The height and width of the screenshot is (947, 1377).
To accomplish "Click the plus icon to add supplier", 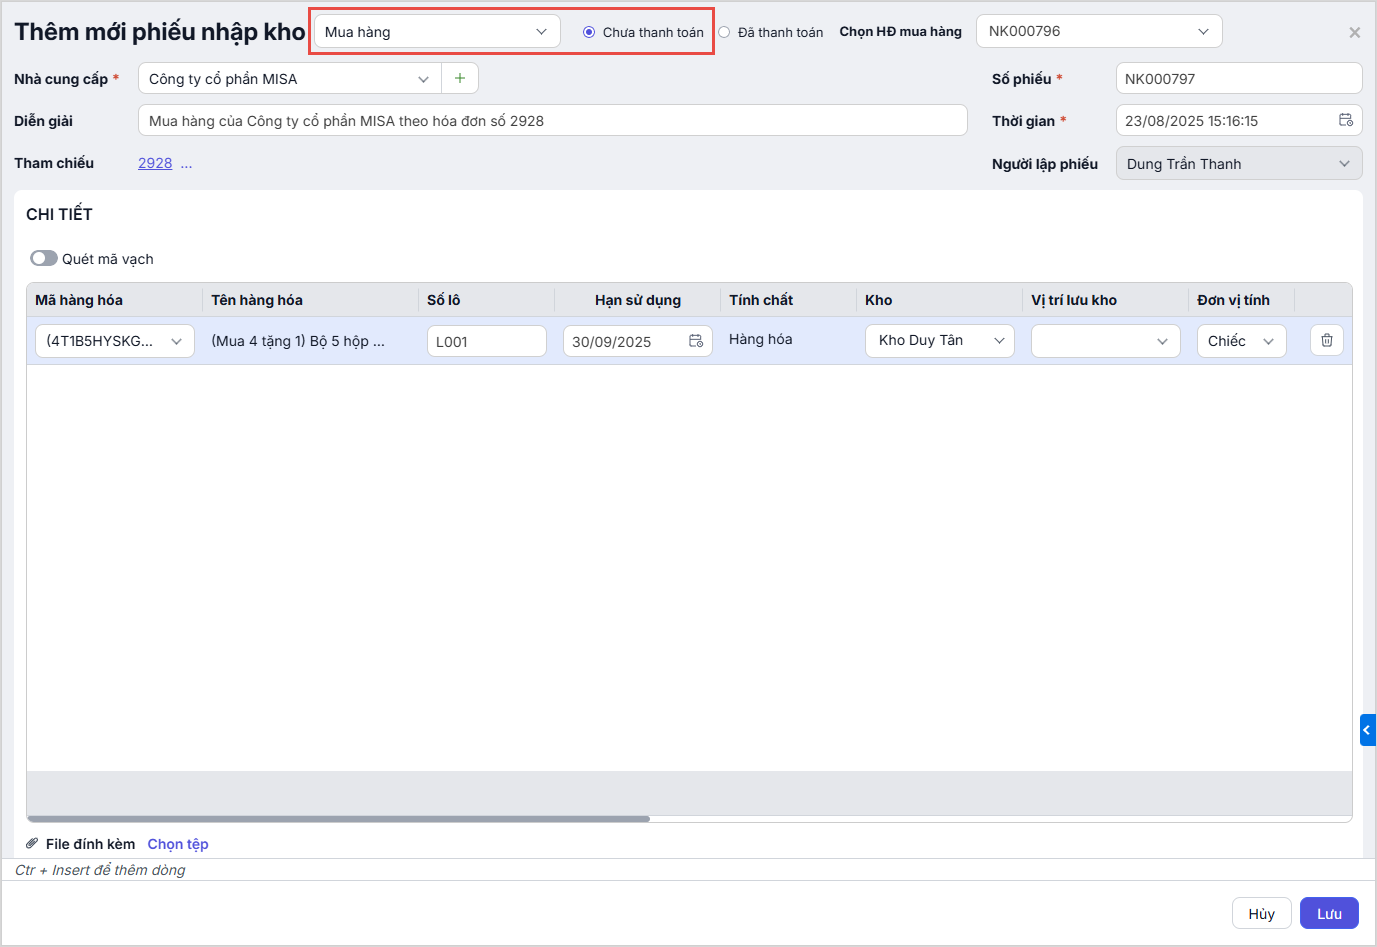I will point(460,78).
